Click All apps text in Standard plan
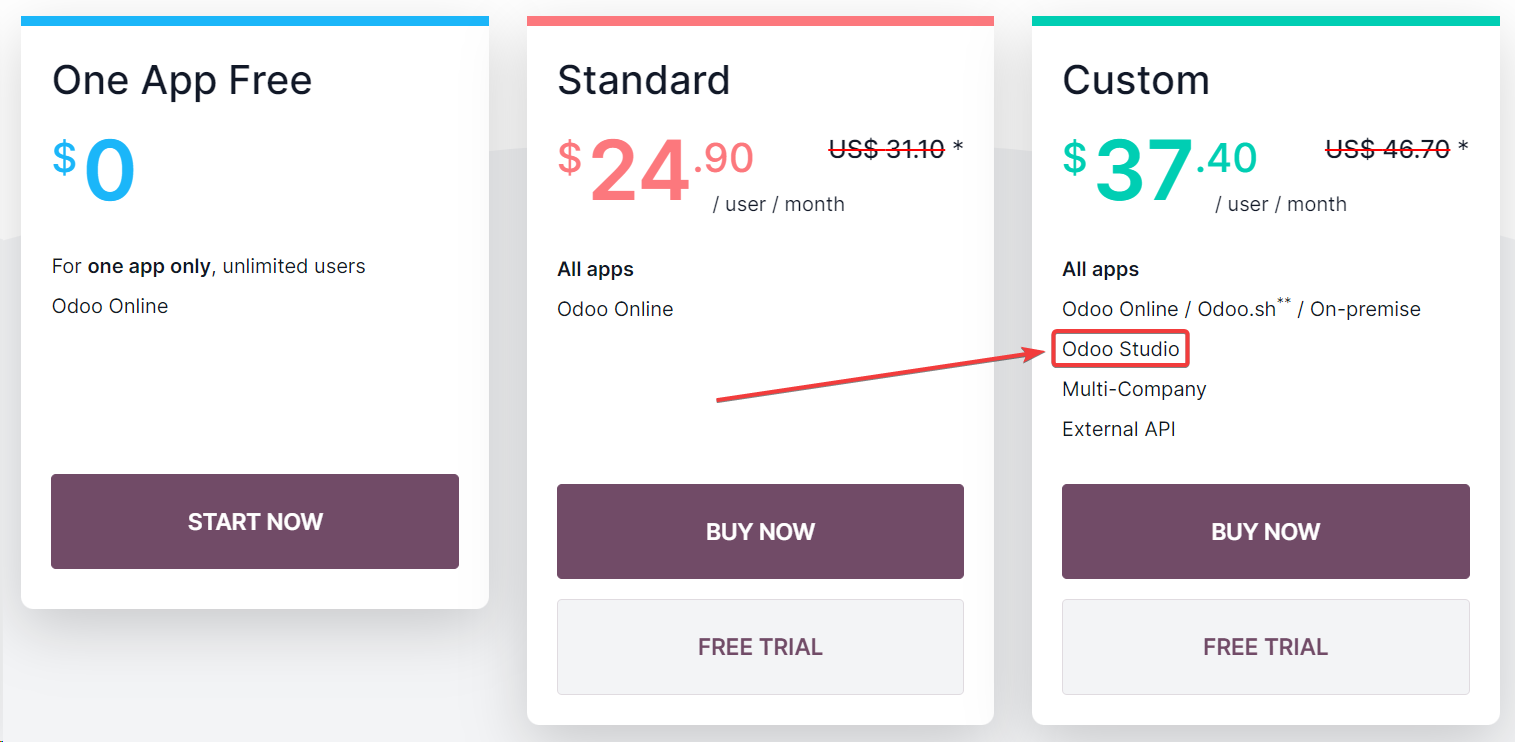This screenshot has height=742, width=1515. pos(595,269)
